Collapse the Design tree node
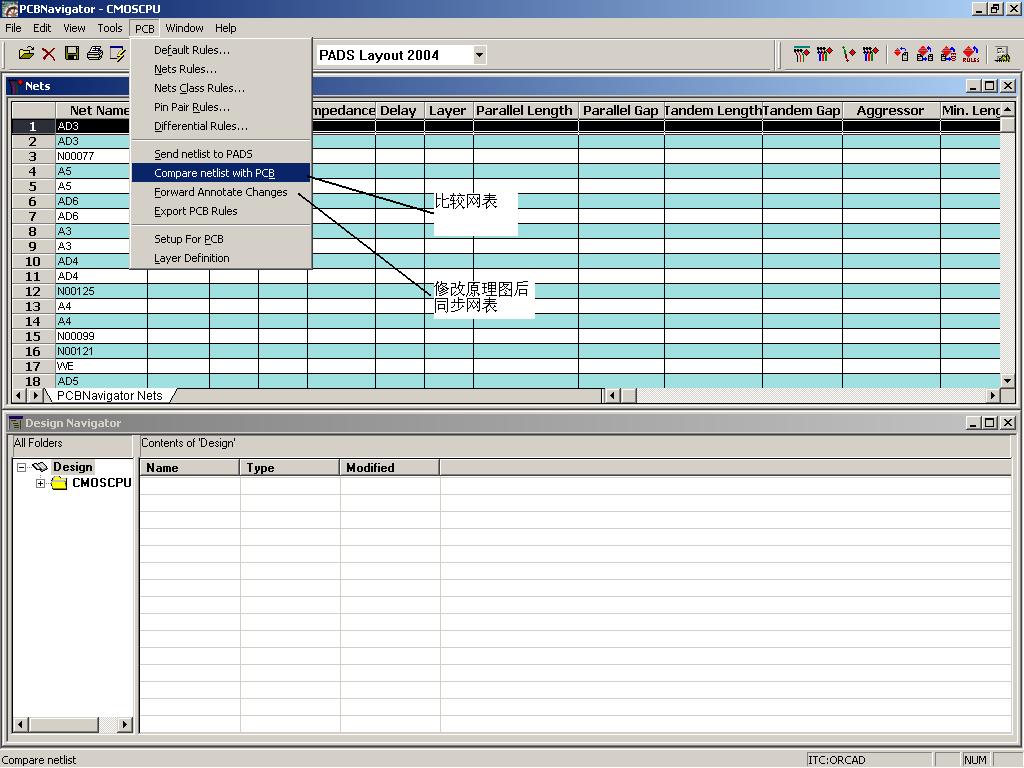The image size is (1024, 768). (x=22, y=467)
